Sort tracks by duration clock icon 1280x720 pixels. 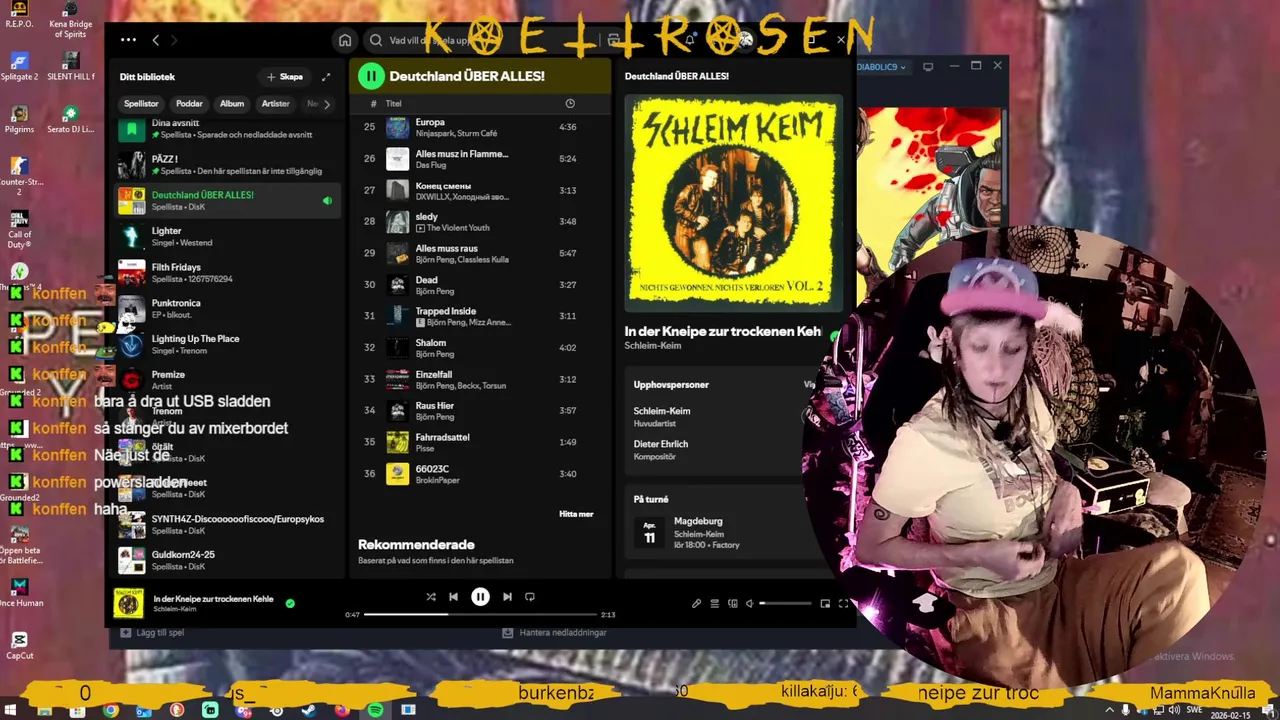click(570, 103)
